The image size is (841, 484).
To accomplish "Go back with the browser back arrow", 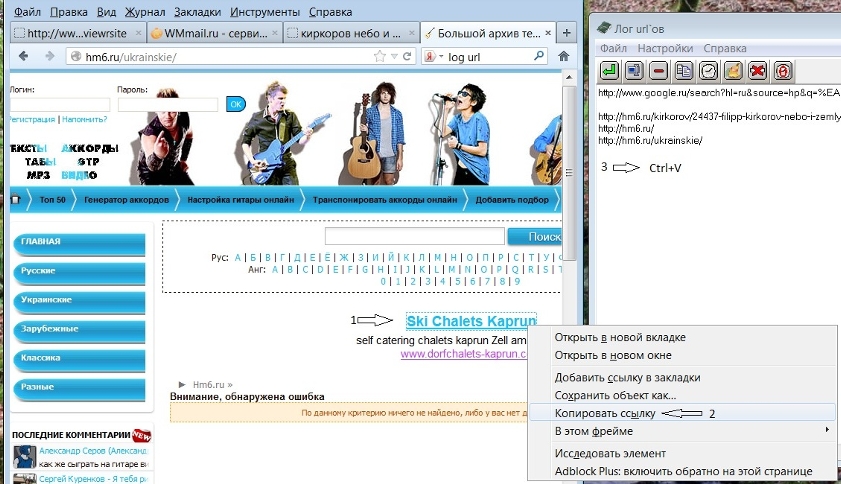I will [x=23, y=56].
